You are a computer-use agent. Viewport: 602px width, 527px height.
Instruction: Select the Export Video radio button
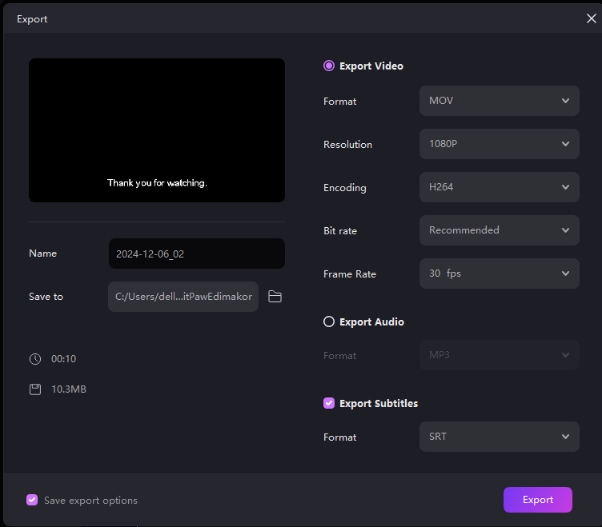329,66
